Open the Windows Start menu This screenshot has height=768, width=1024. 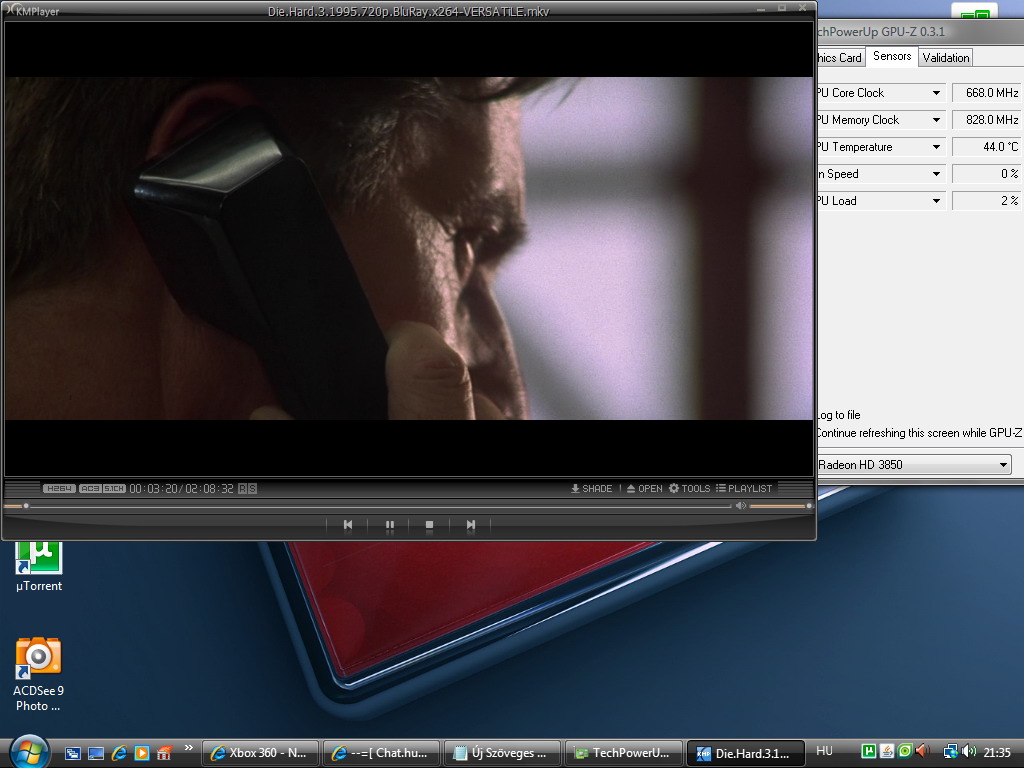(x=29, y=752)
